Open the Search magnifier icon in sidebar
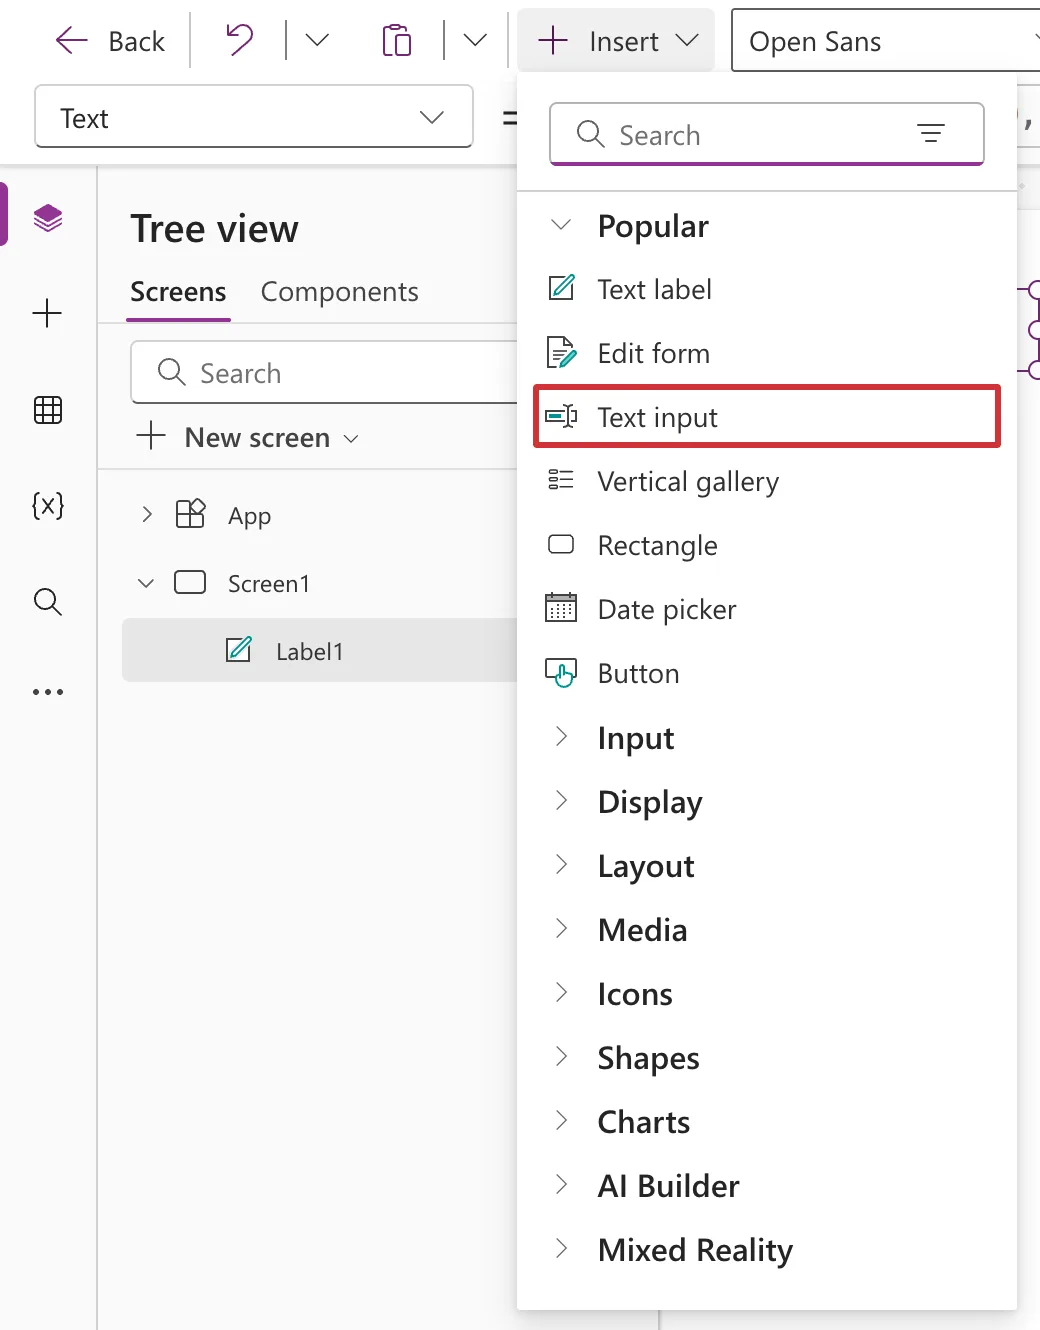Screen dimensions: 1040x1330 tap(48, 601)
